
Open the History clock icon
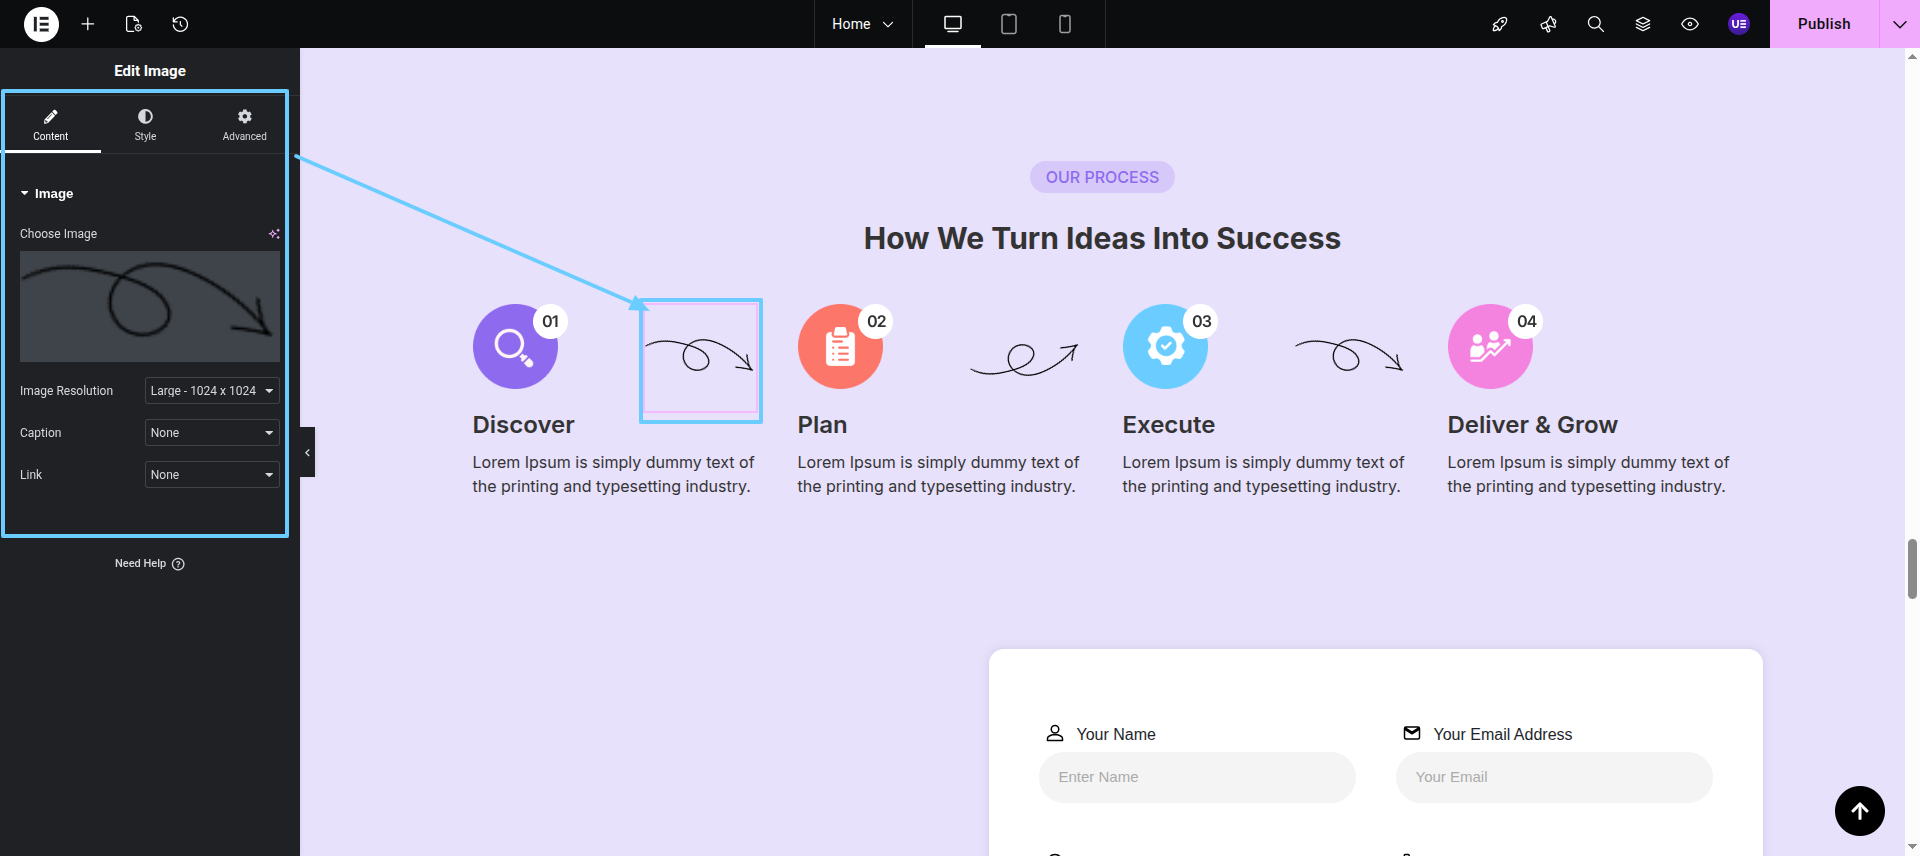pos(180,24)
